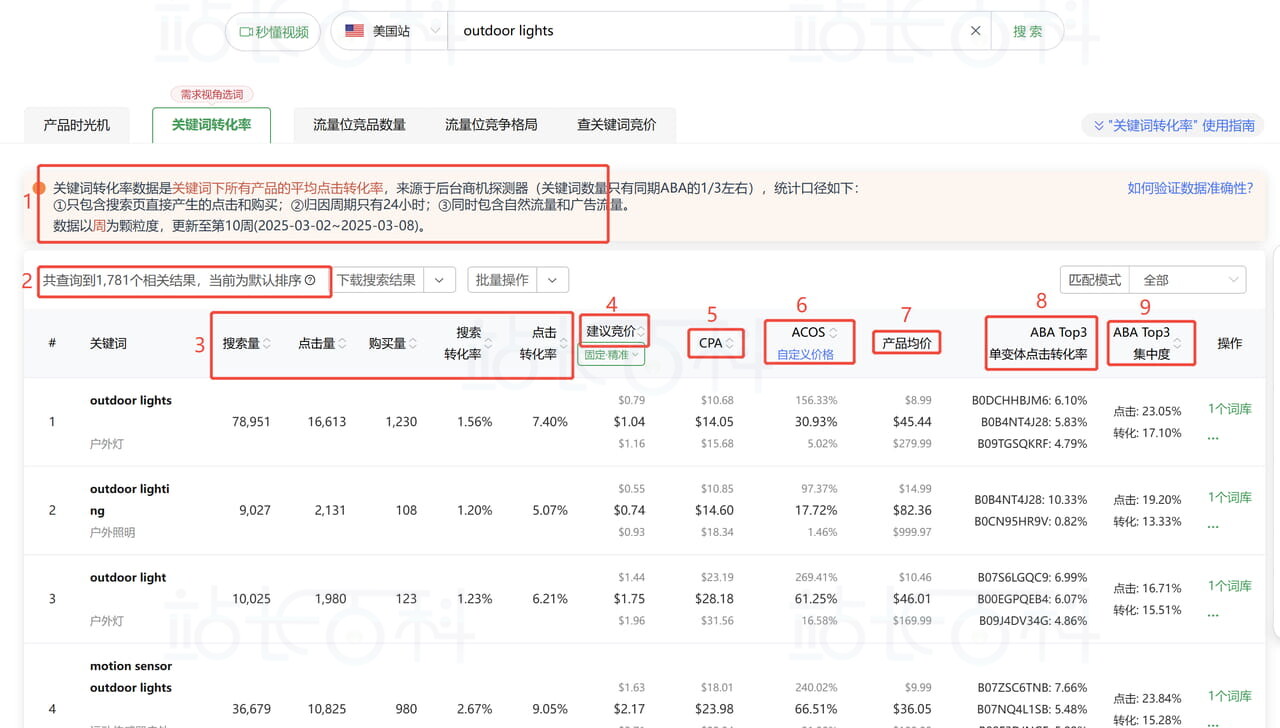Image resolution: width=1280 pixels, height=728 pixels.
Task: Open the more options dots for outdoor light row
Action: coord(1213,614)
